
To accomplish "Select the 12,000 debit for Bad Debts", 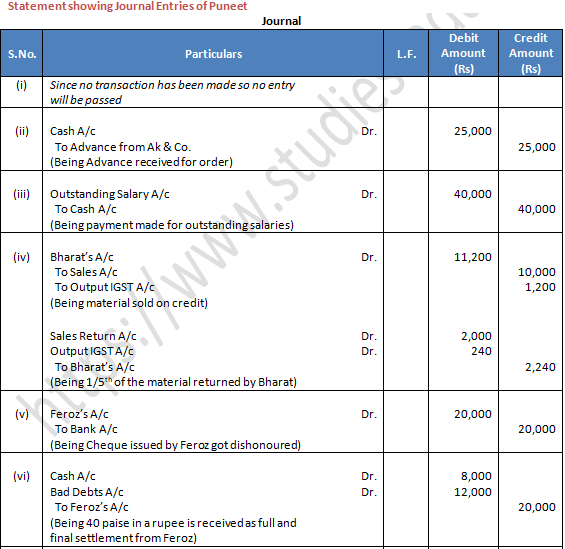I will pyautogui.click(x=472, y=492).
